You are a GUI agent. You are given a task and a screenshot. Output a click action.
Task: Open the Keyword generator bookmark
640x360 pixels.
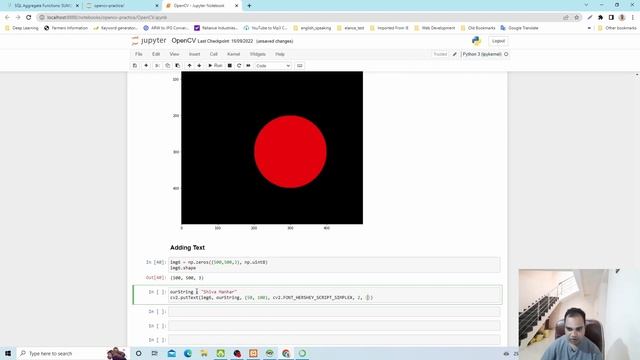(x=116, y=28)
